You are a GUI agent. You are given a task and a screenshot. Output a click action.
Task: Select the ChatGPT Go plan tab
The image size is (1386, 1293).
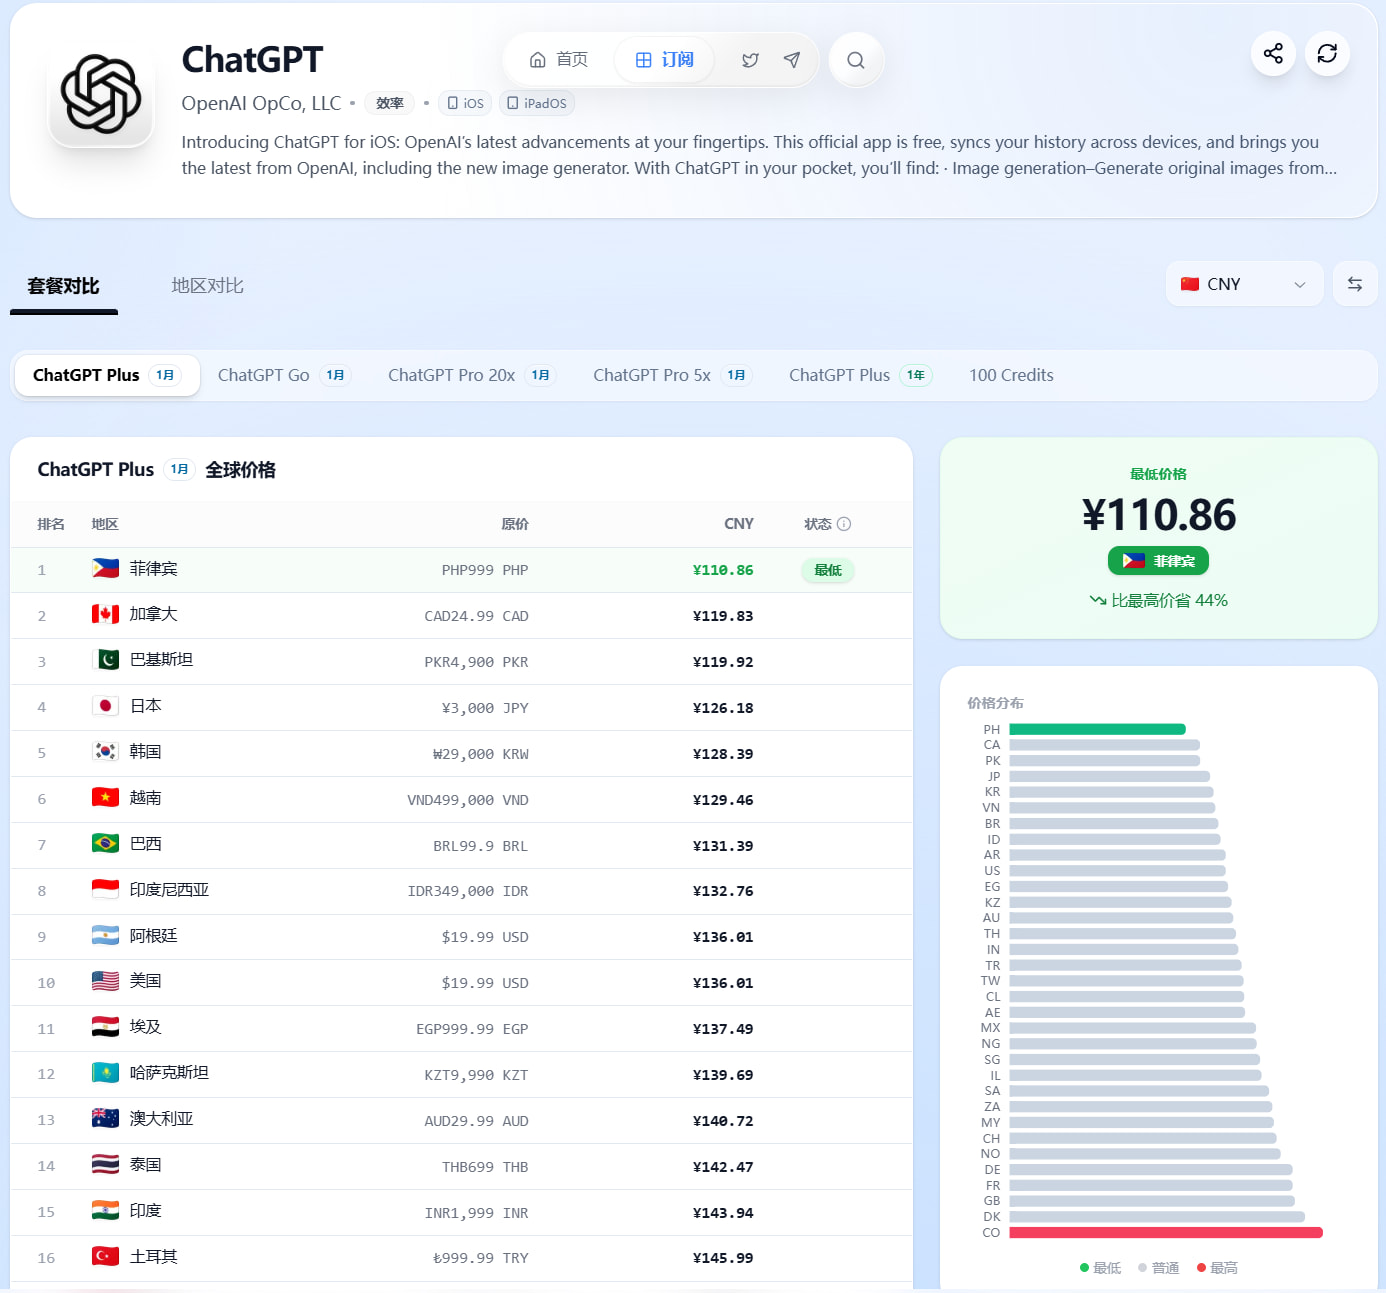click(x=284, y=375)
